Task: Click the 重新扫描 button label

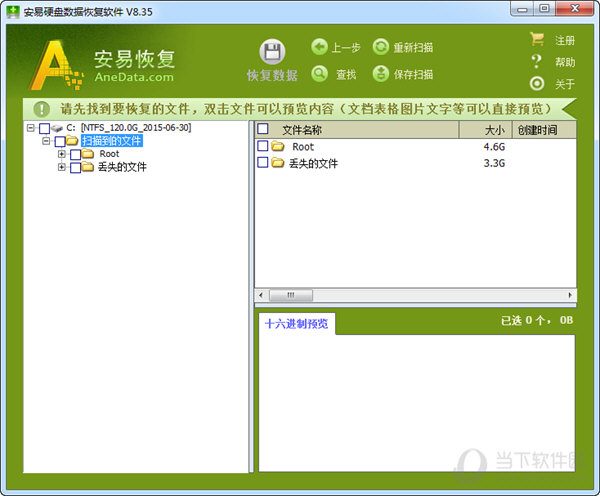Action: pyautogui.click(x=413, y=47)
